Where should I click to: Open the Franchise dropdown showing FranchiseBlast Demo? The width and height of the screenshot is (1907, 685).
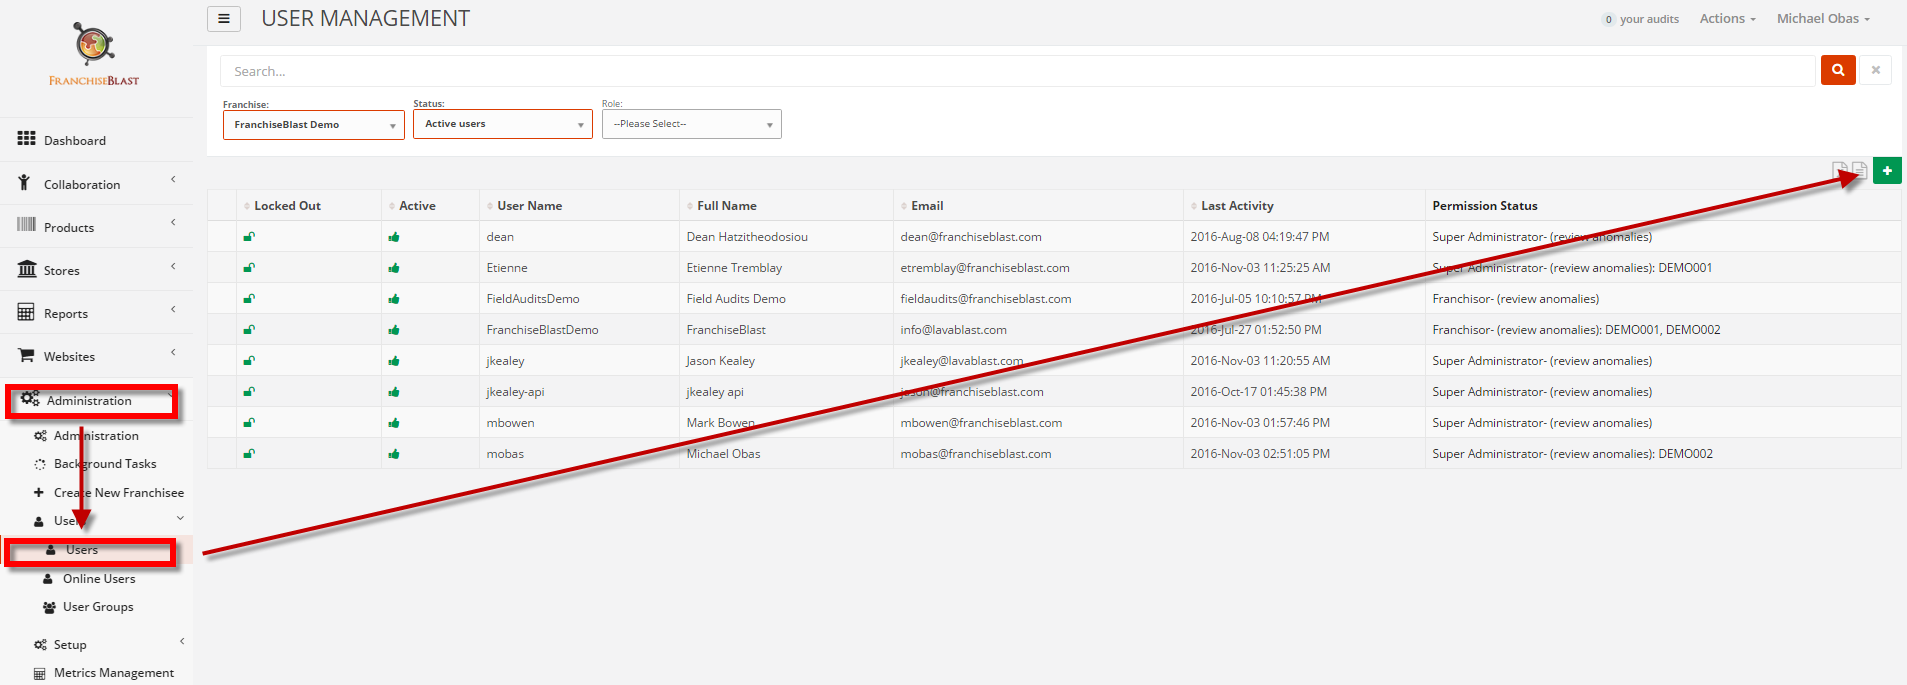(x=313, y=125)
